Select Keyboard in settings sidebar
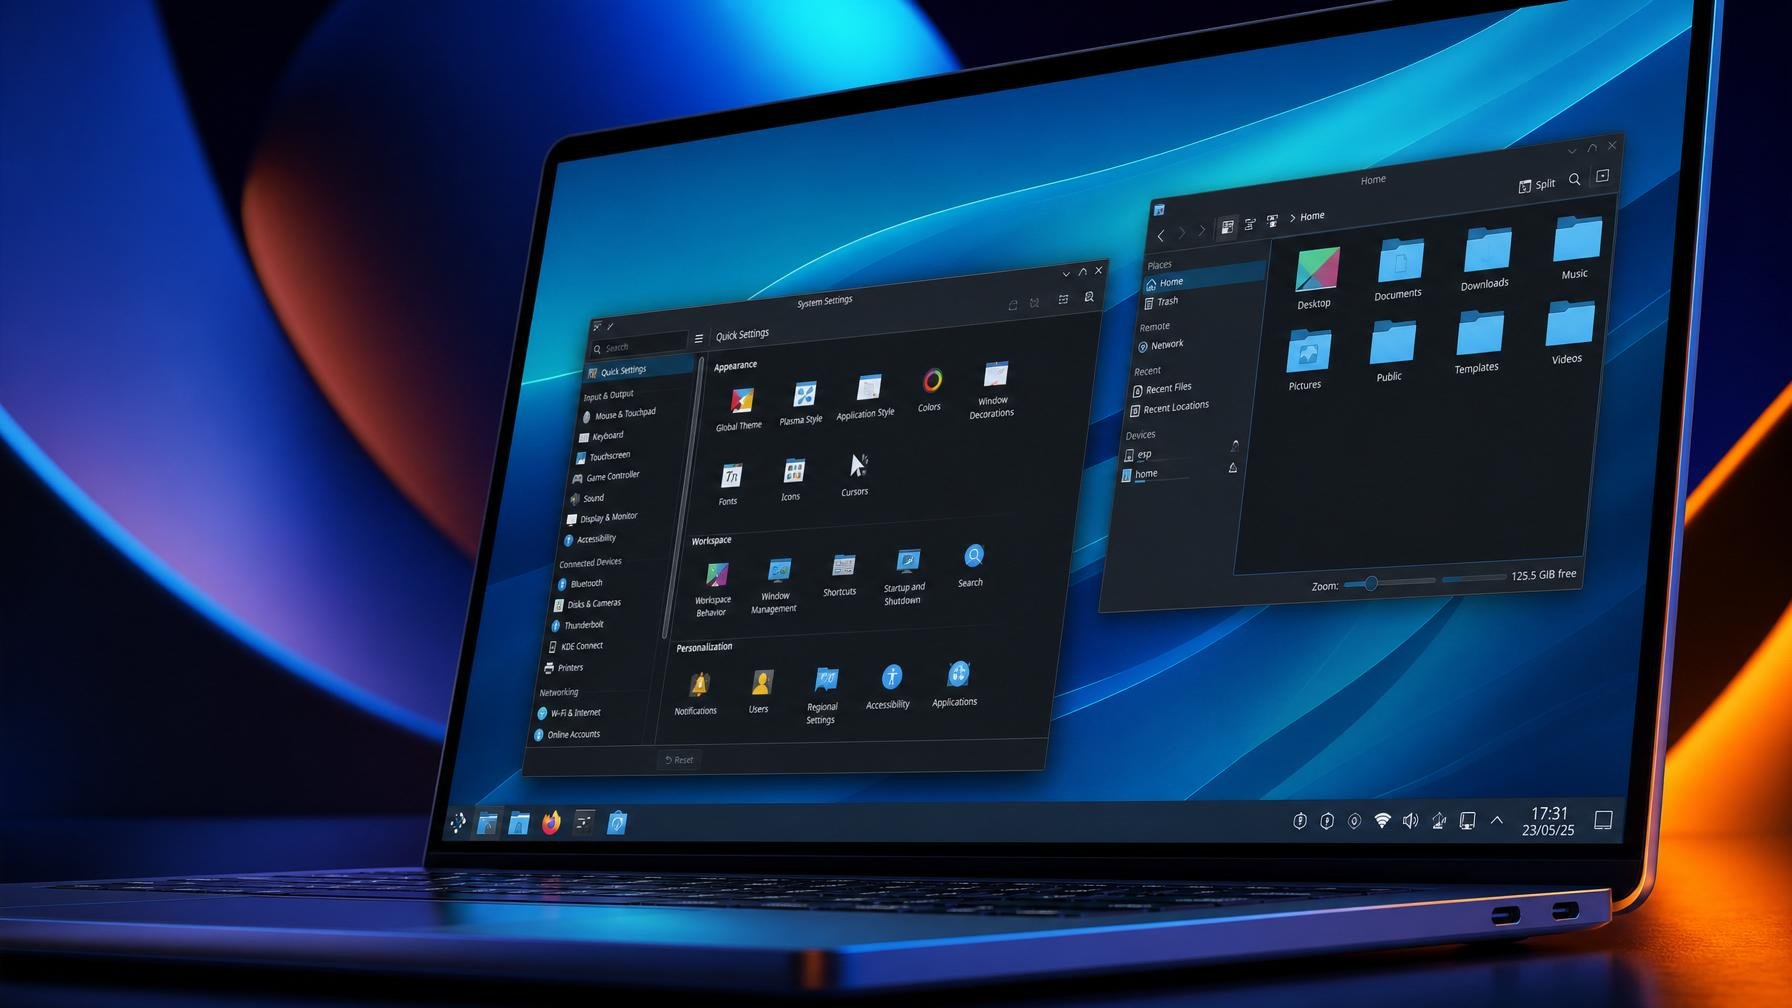The image size is (1792, 1008). tap(600, 436)
